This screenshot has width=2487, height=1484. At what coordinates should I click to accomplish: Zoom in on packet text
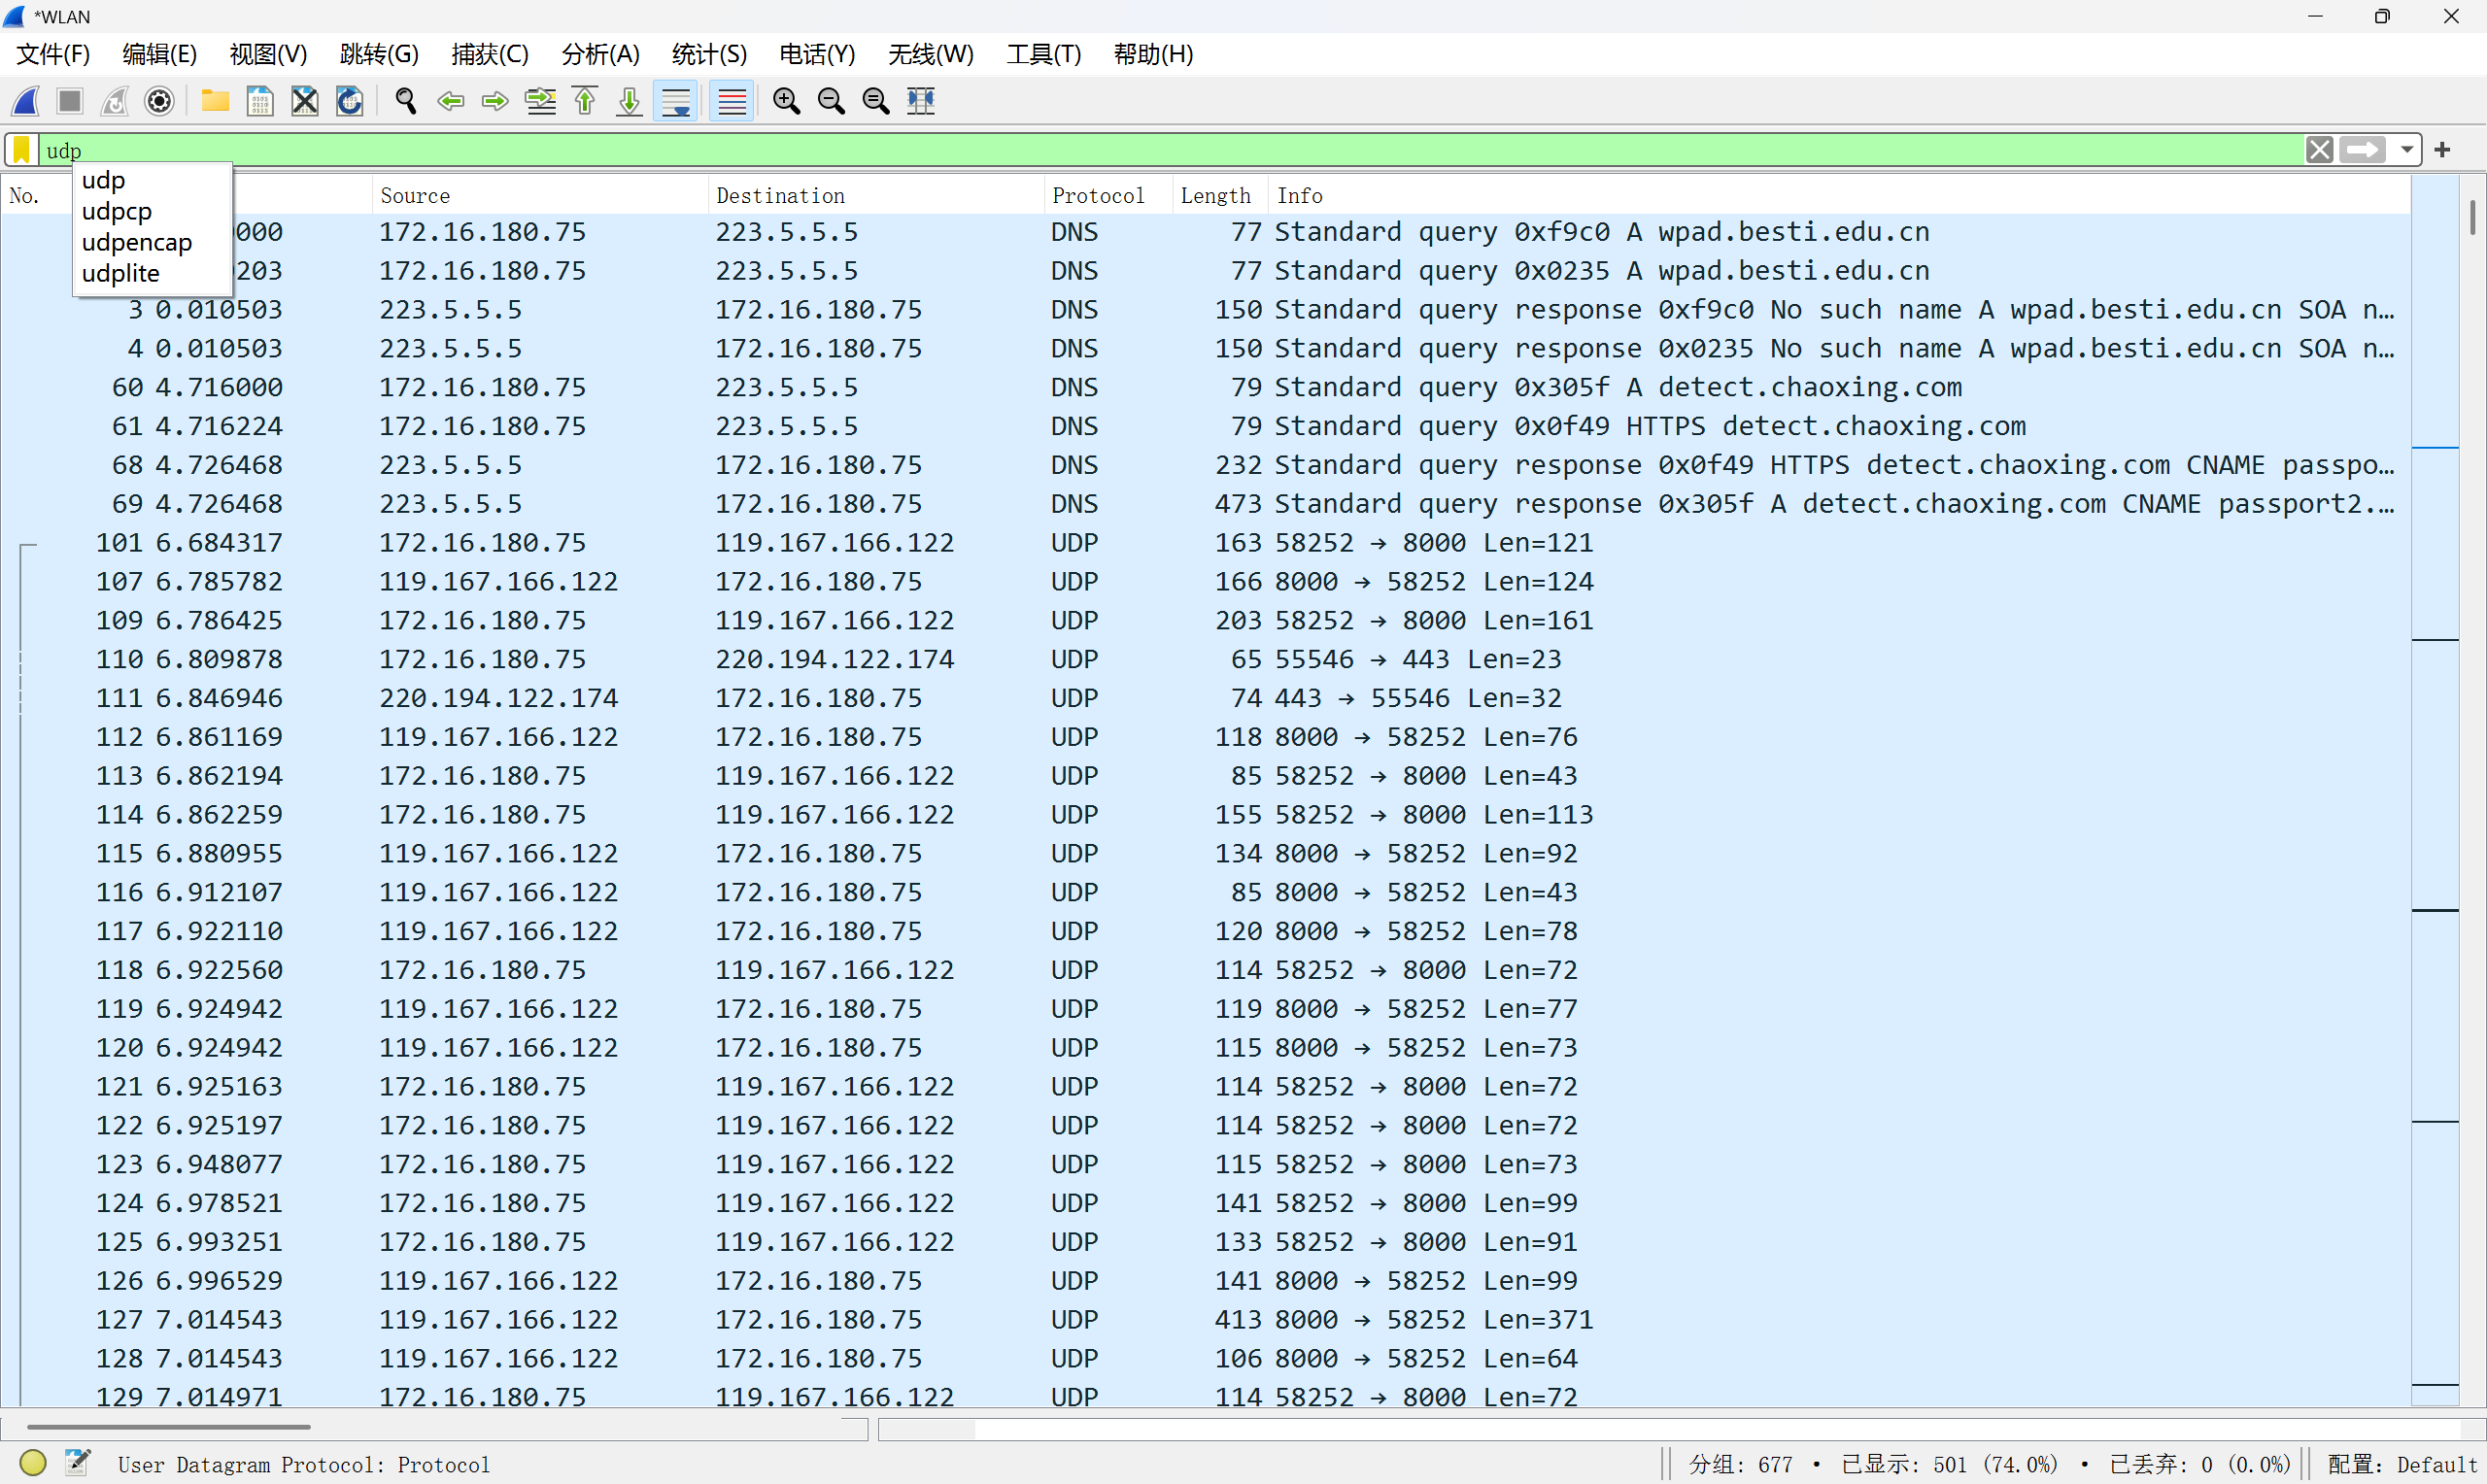point(787,101)
